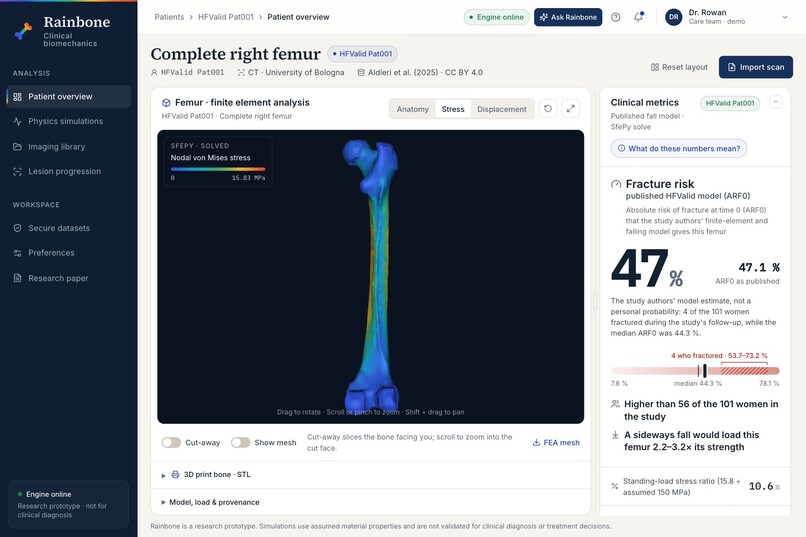The height and width of the screenshot is (537, 806).
Task: Click the von Mises stress color legend bar
Action: [218, 169]
